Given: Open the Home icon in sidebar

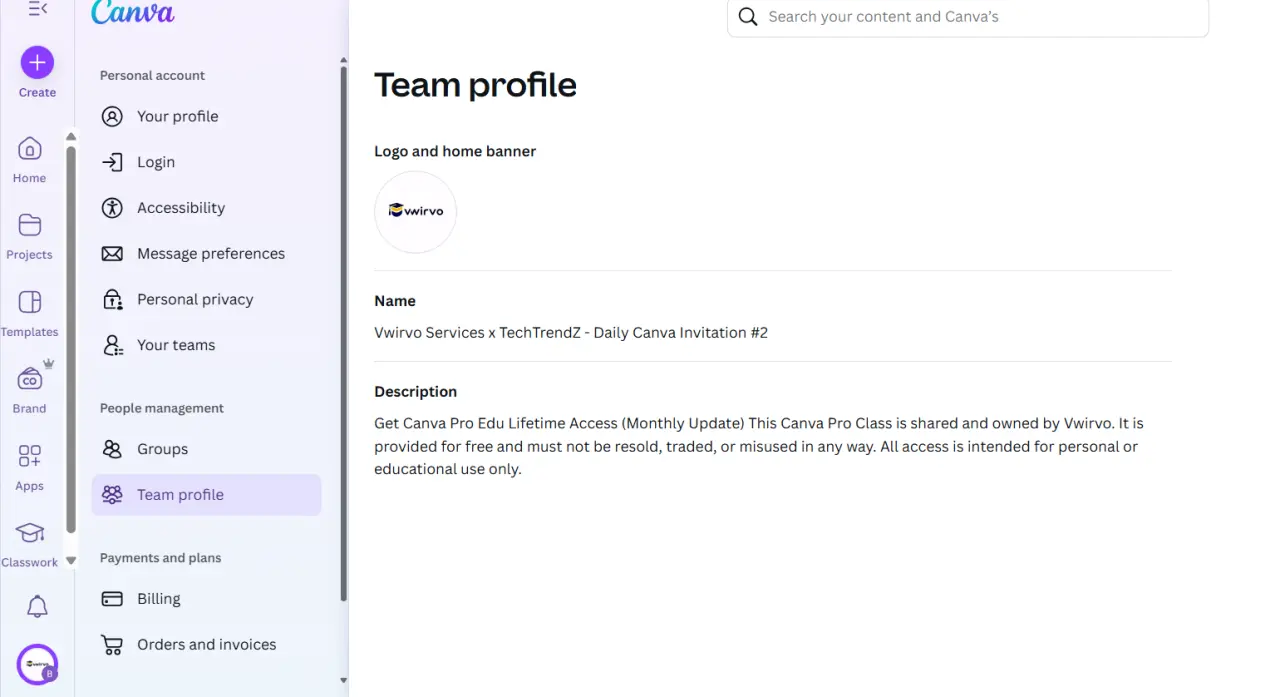Looking at the screenshot, I should pyautogui.click(x=29, y=149).
